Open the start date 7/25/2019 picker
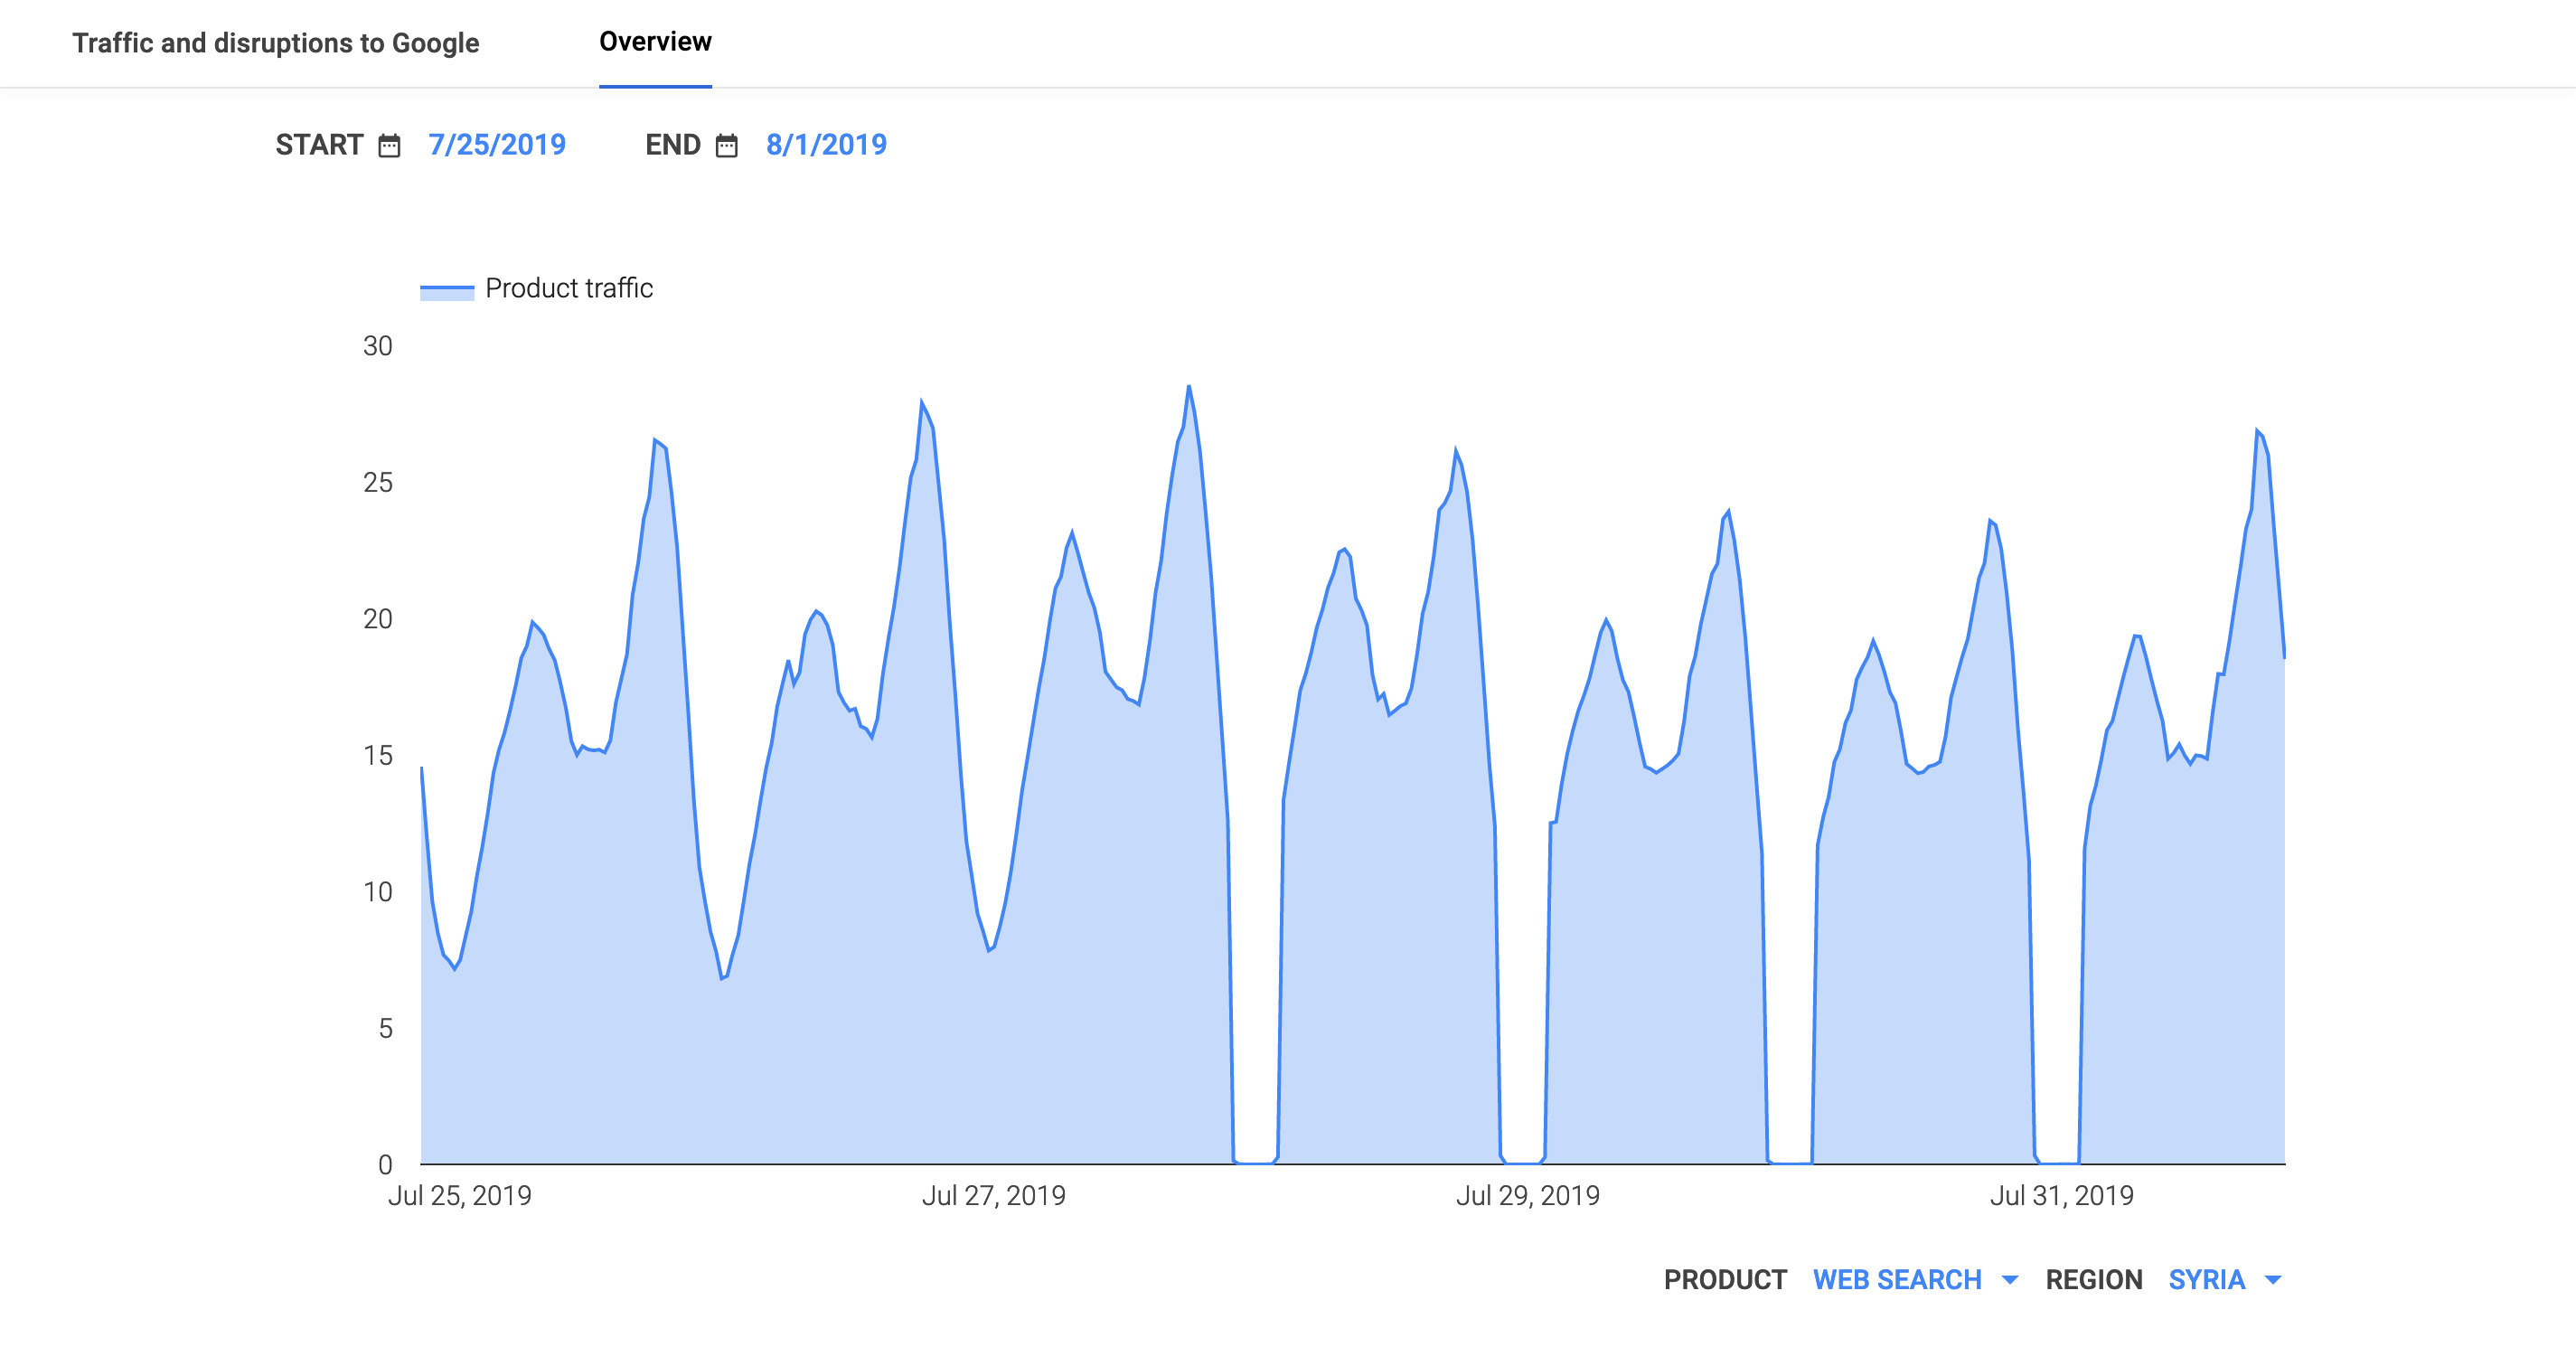Screen dimensions: 2576x1347 497,145
